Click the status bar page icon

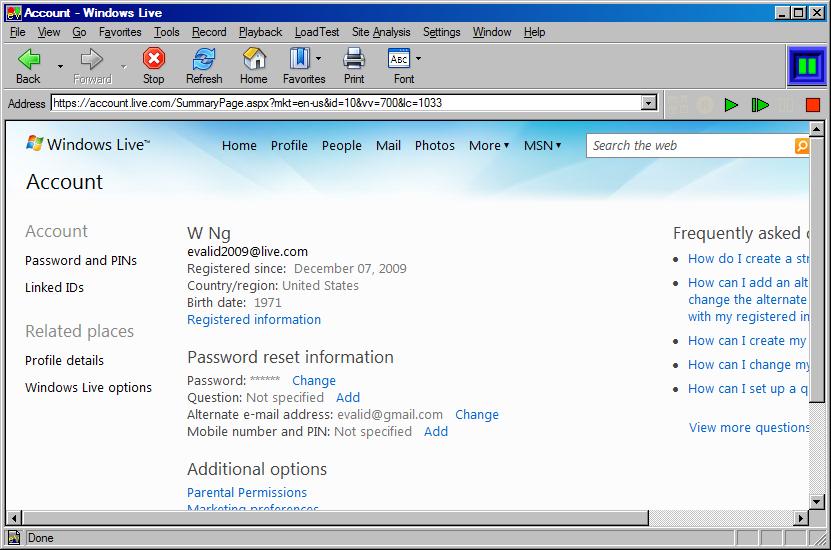pyautogui.click(x=14, y=538)
